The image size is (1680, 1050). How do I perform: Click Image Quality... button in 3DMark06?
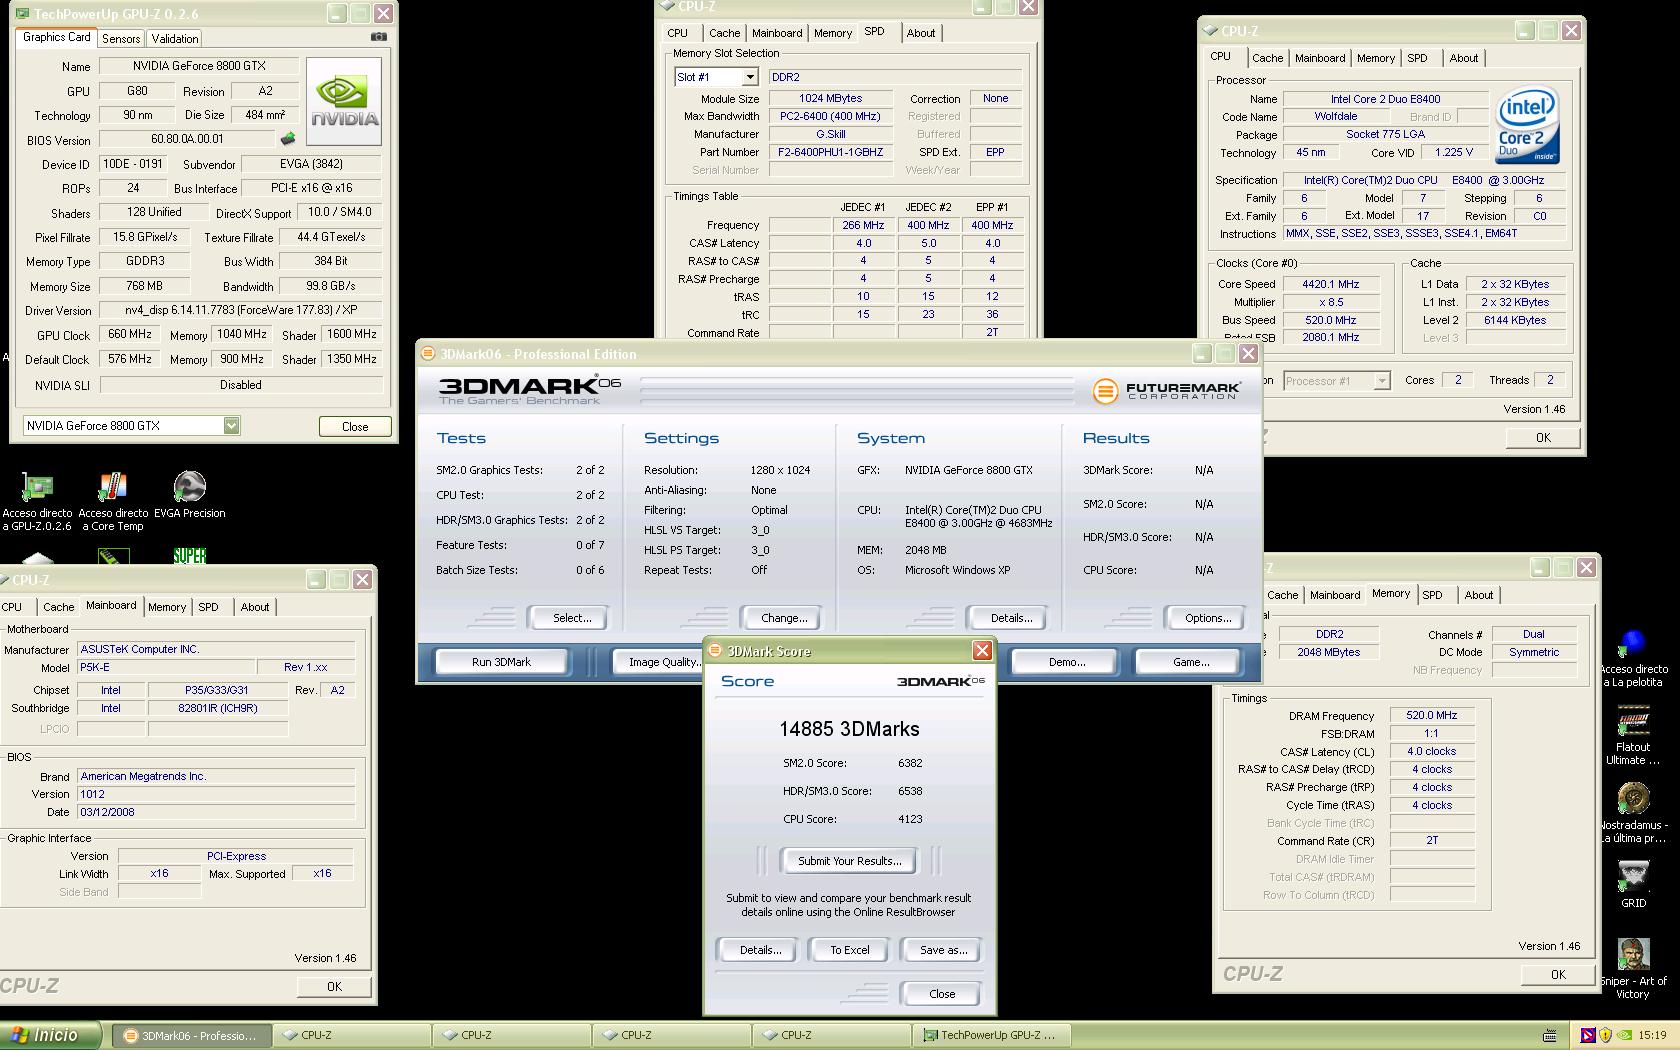click(657, 662)
